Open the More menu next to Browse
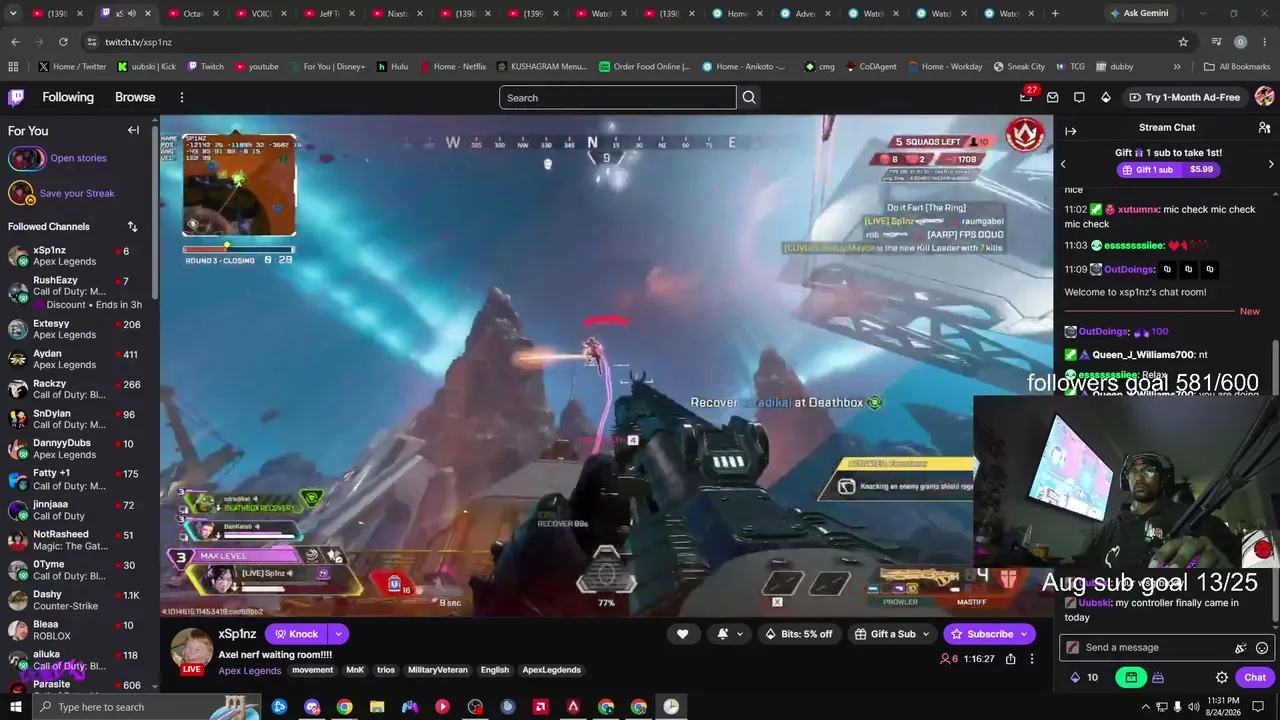 (182, 97)
